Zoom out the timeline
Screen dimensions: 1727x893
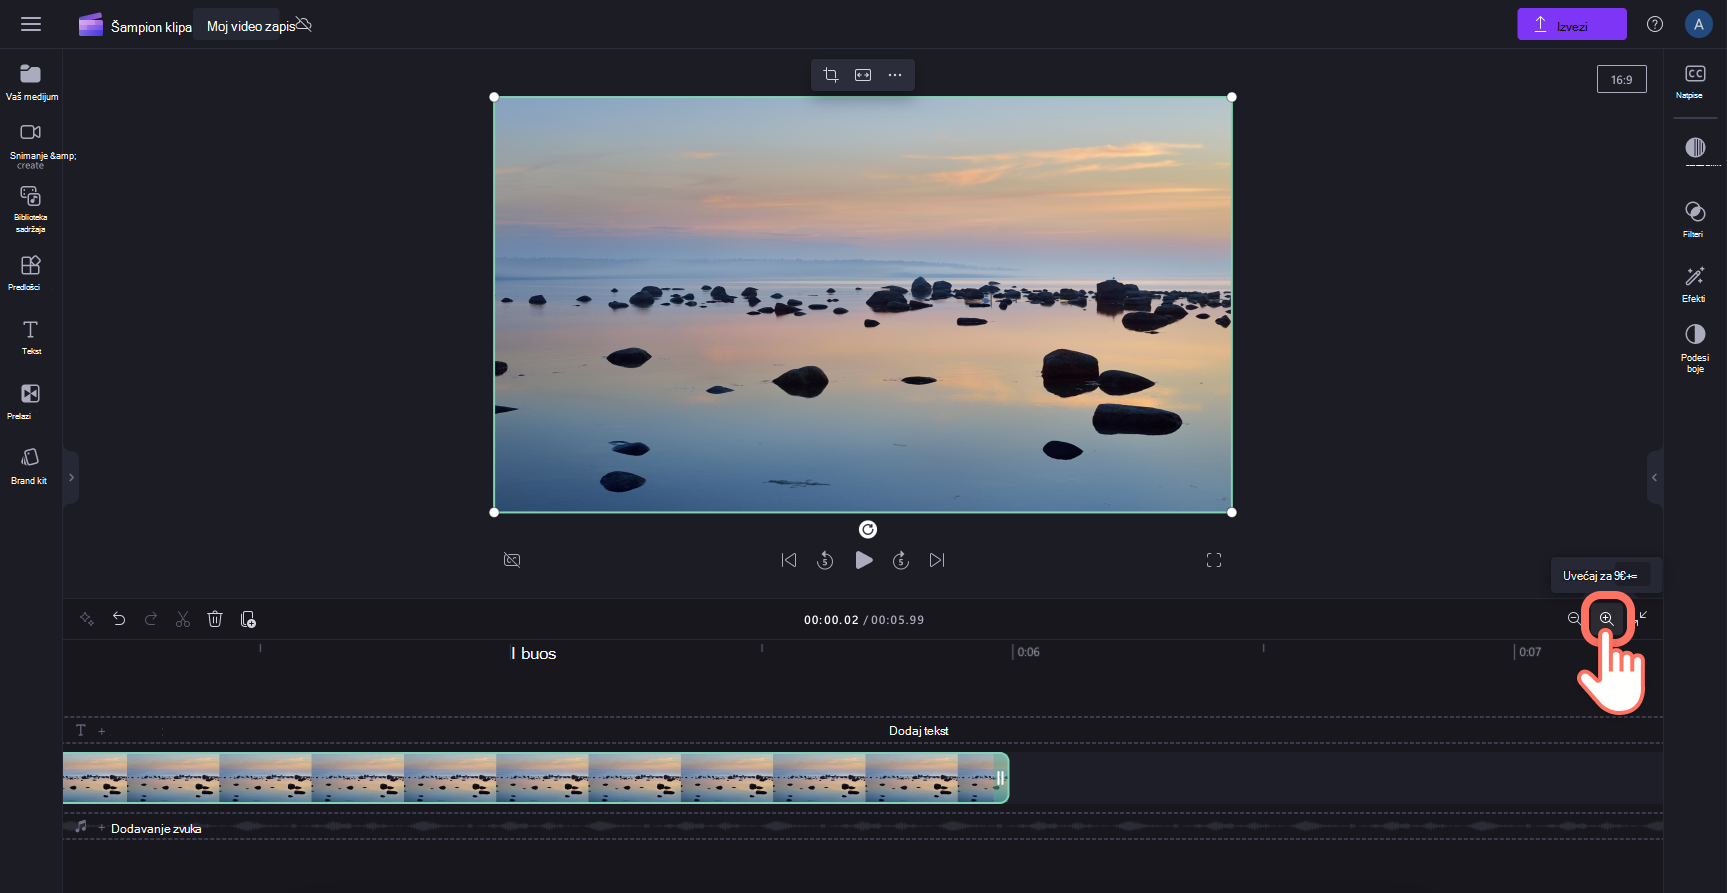tap(1574, 618)
